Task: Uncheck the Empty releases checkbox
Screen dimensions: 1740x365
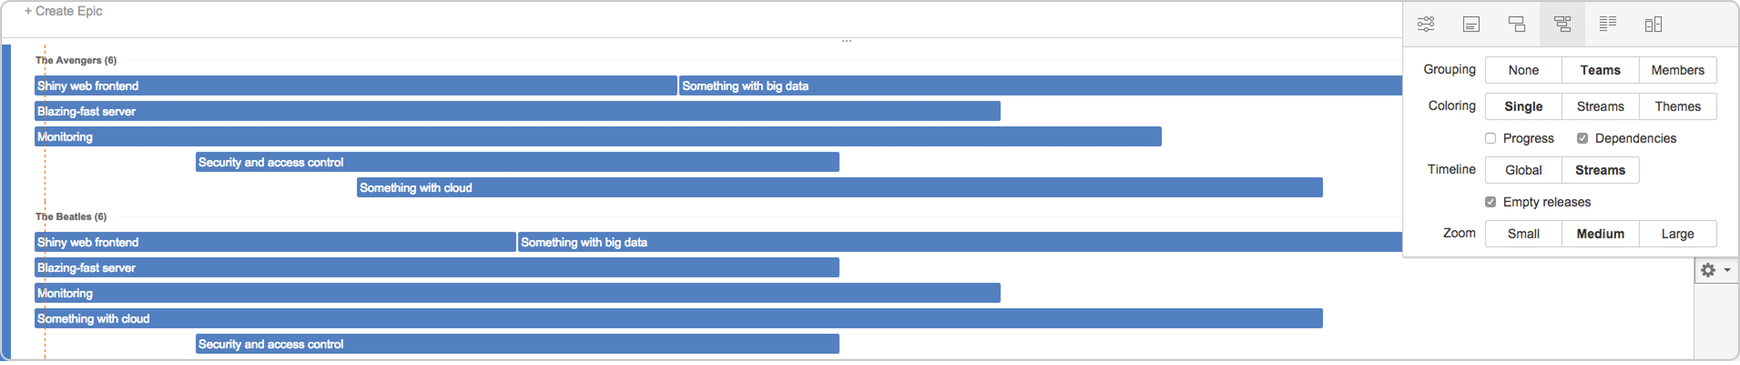Action: click(1490, 202)
